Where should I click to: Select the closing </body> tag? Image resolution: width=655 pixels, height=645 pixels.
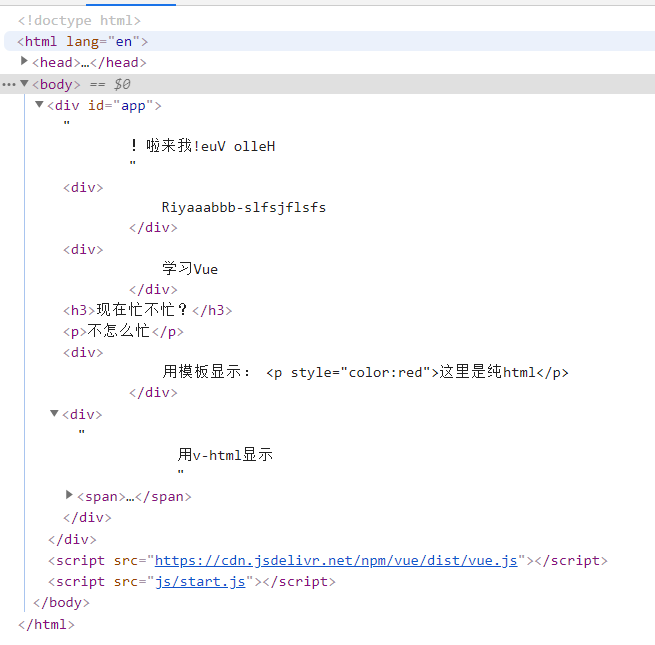click(x=61, y=602)
